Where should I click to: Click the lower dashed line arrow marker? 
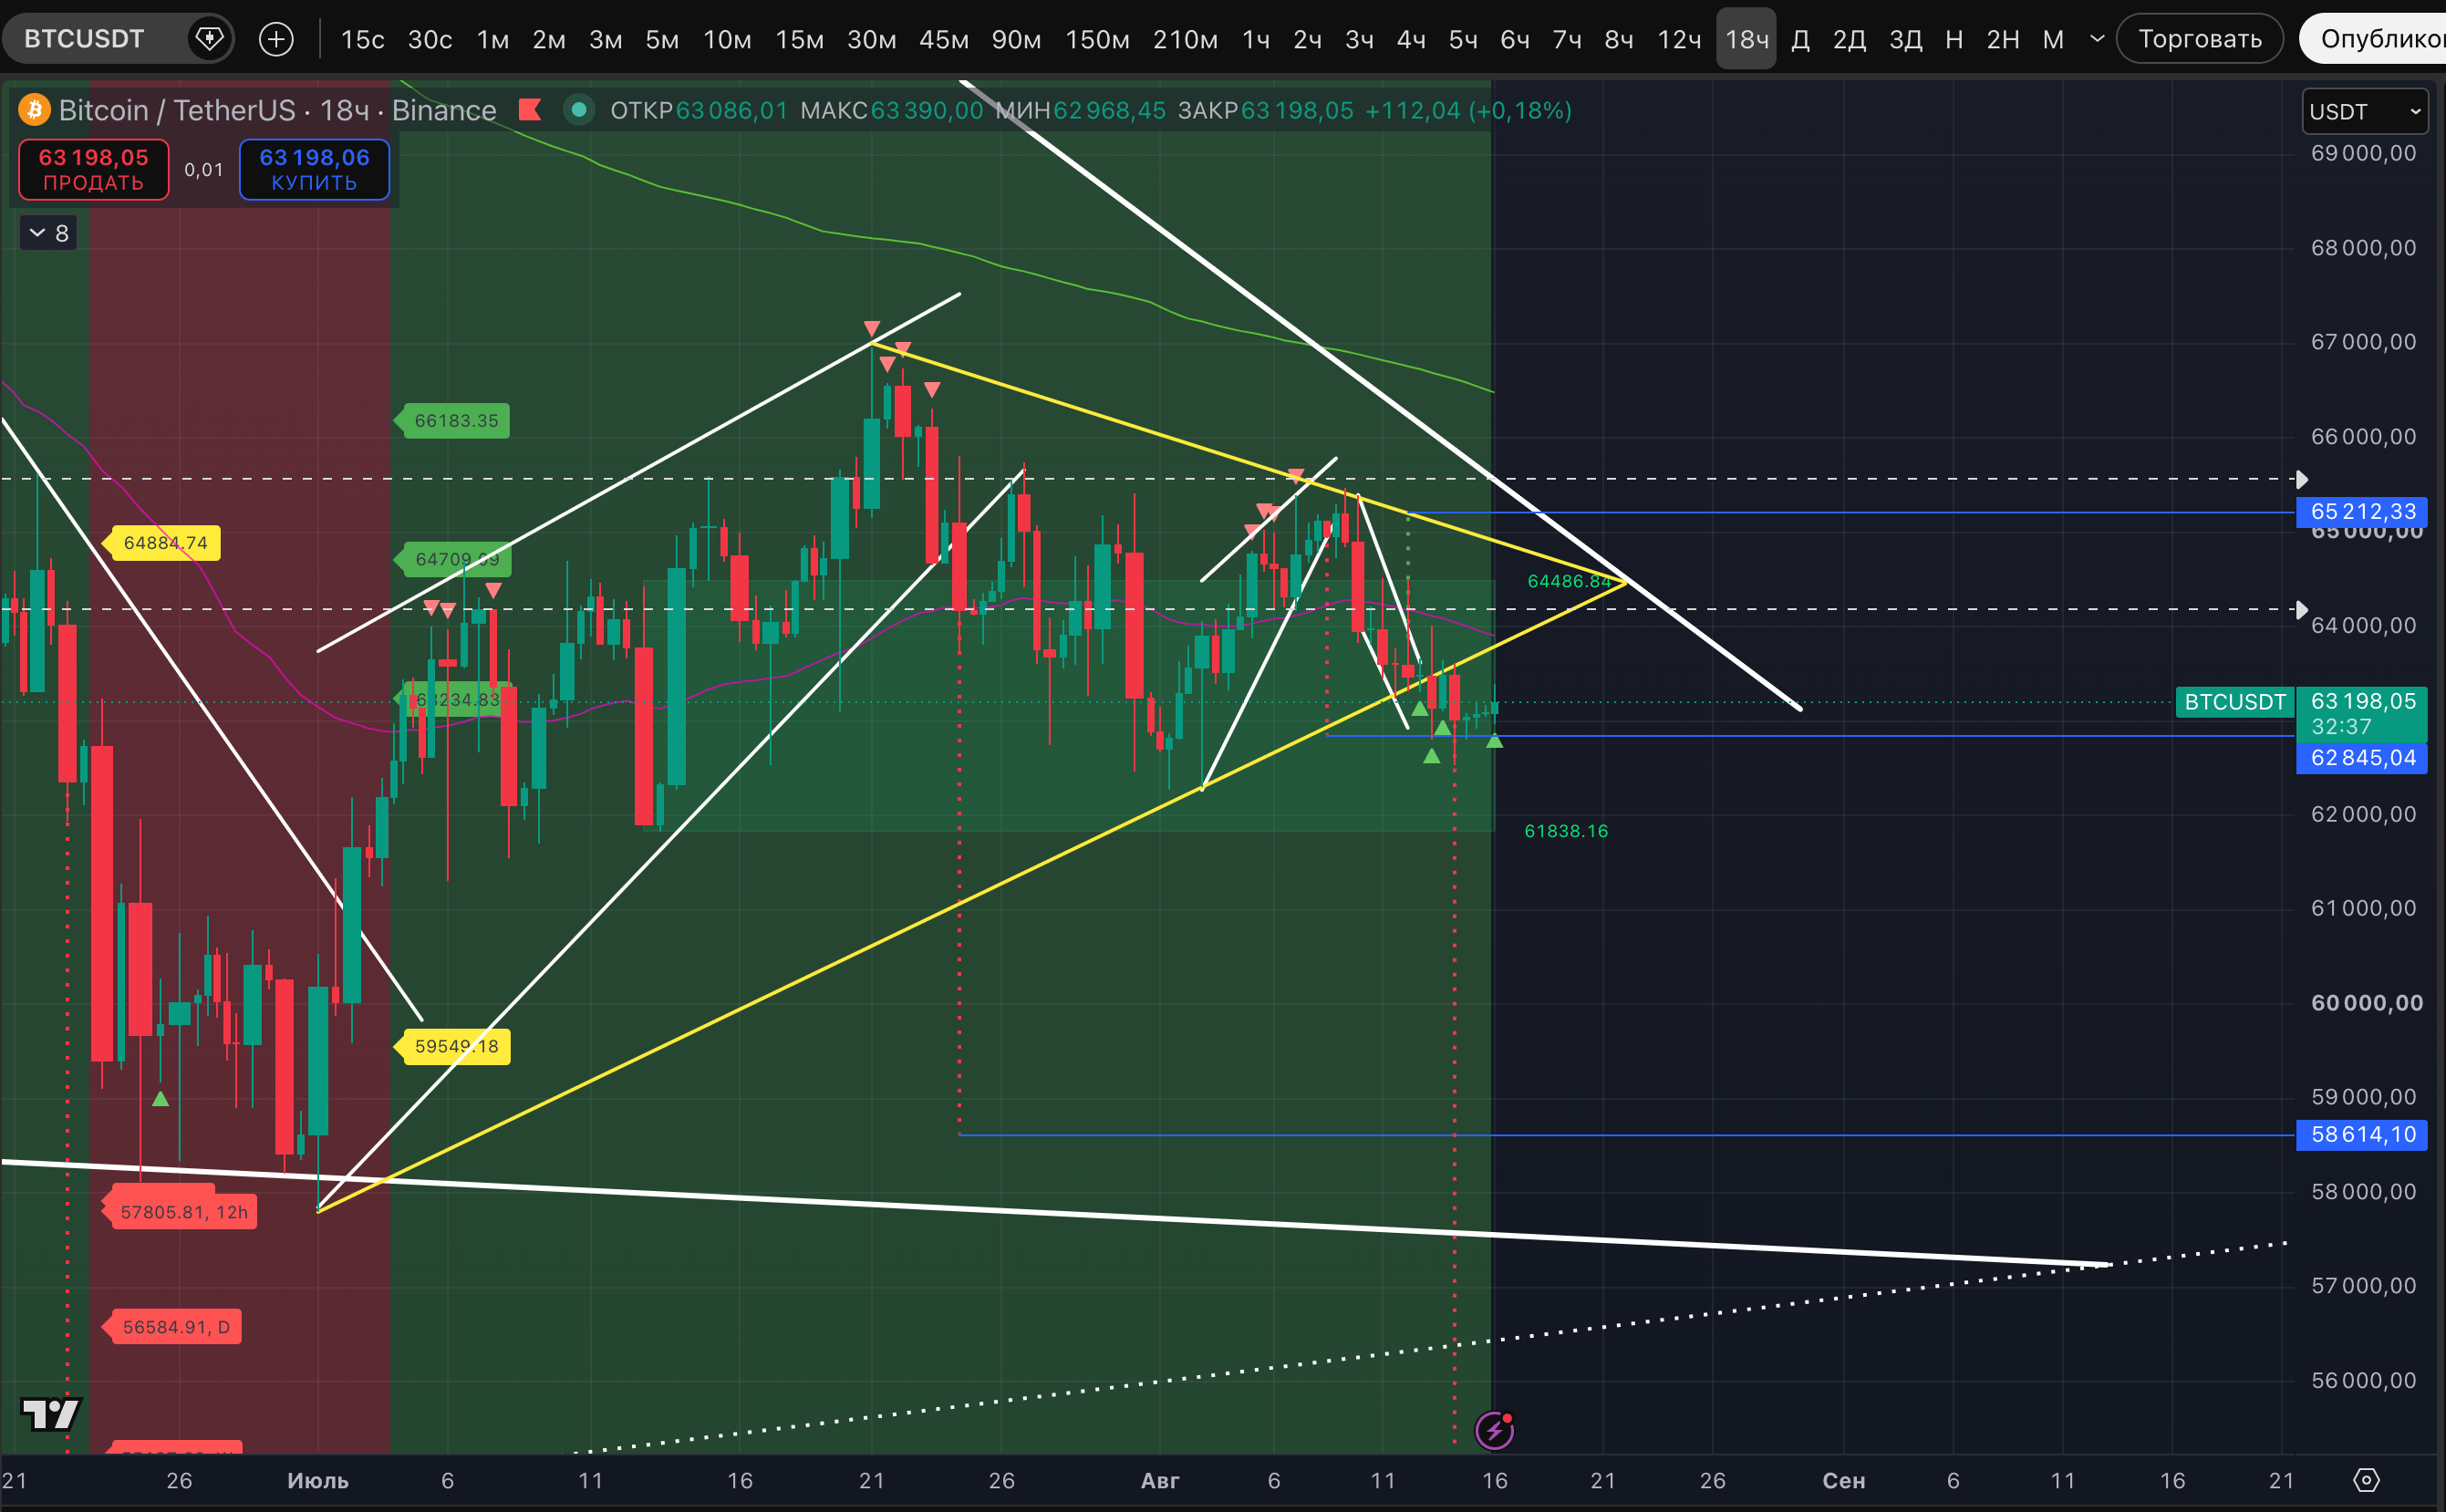(2302, 610)
